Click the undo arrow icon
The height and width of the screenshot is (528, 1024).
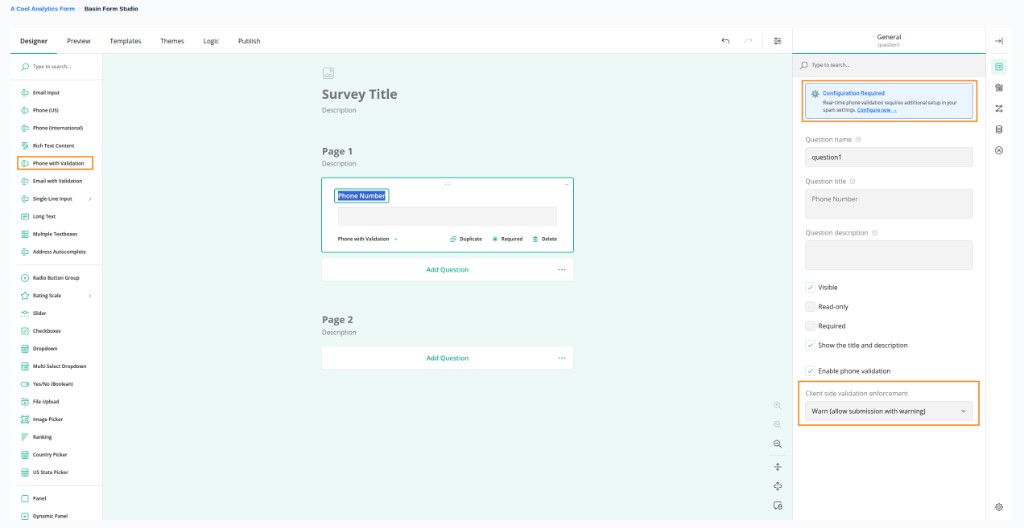[725, 41]
